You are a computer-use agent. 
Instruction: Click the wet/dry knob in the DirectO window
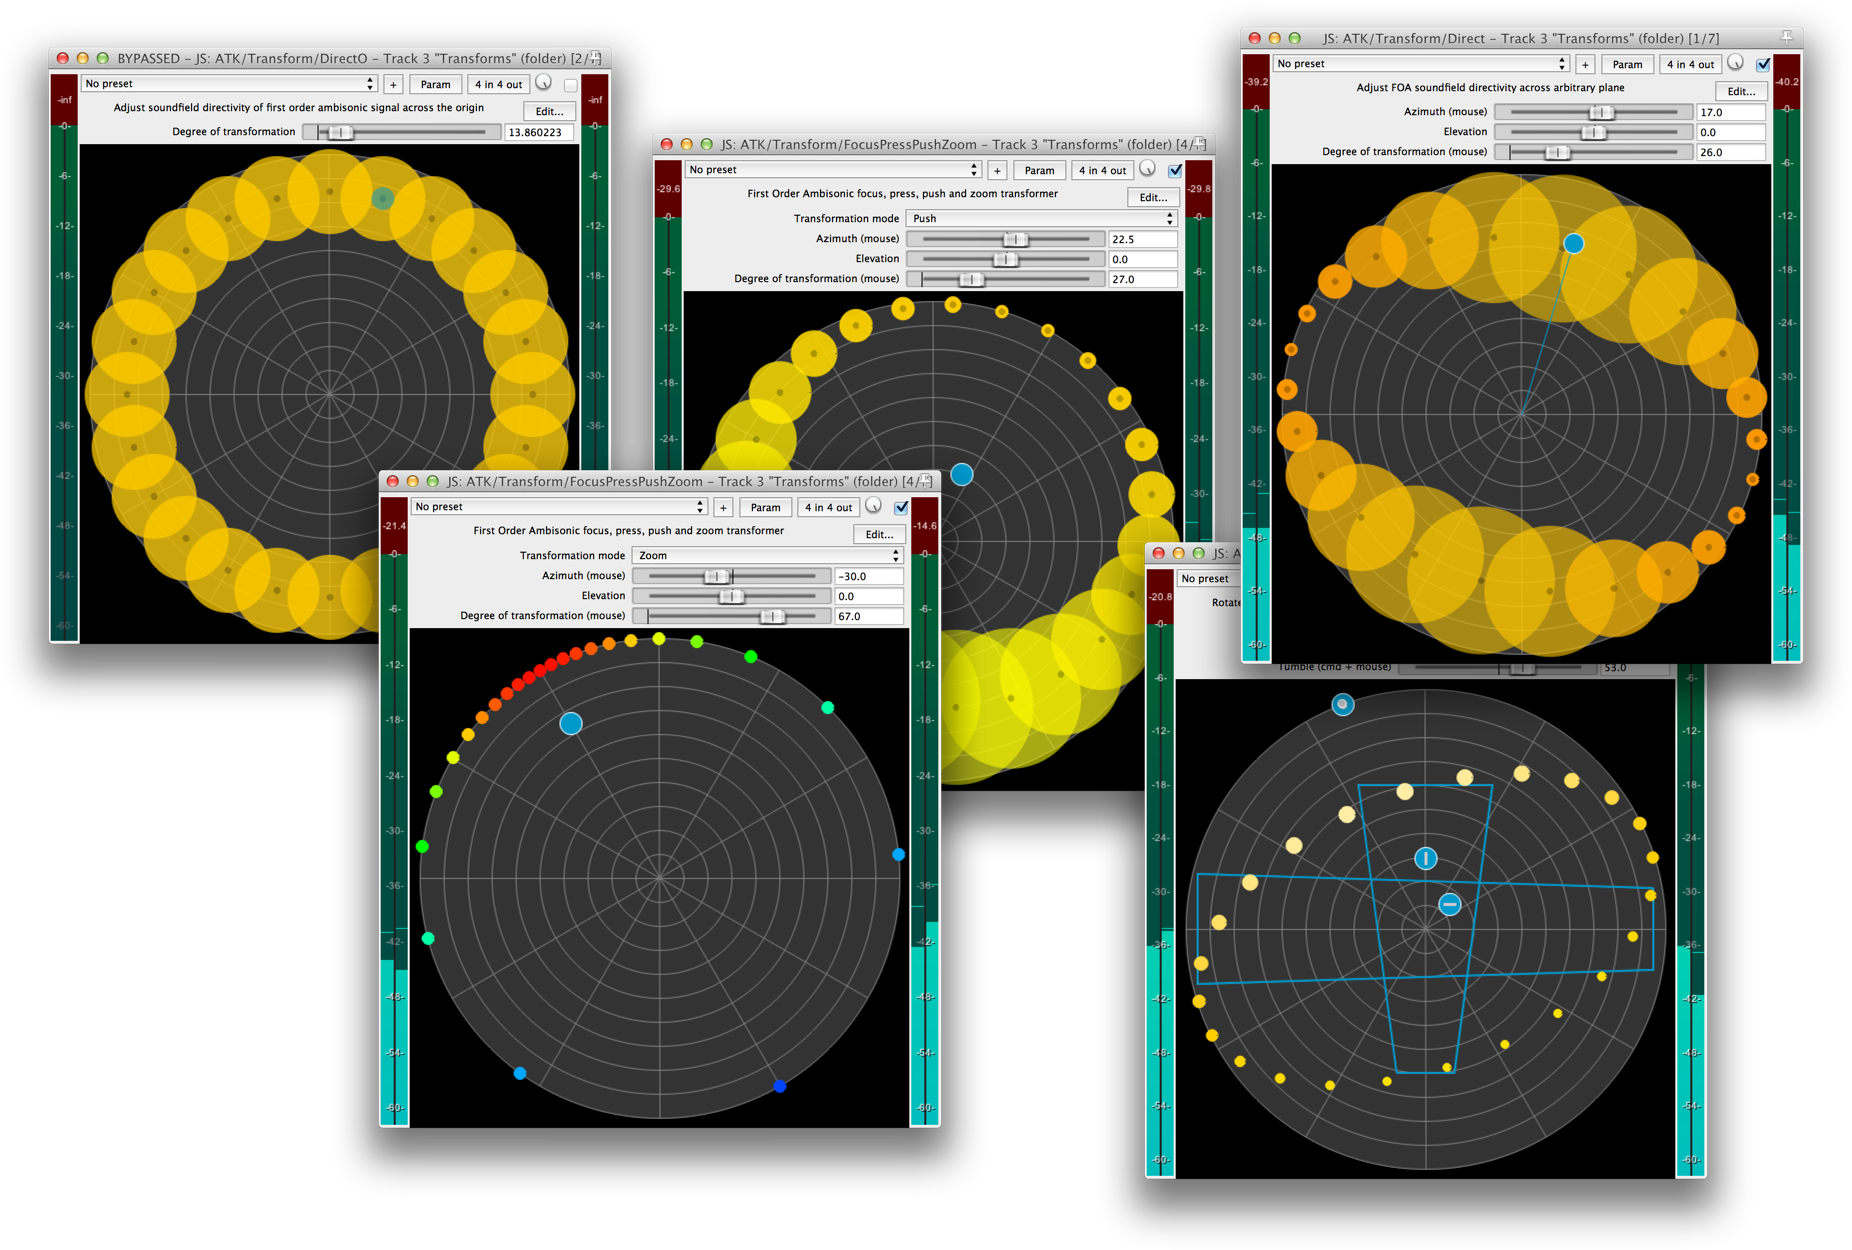pyautogui.click(x=544, y=83)
